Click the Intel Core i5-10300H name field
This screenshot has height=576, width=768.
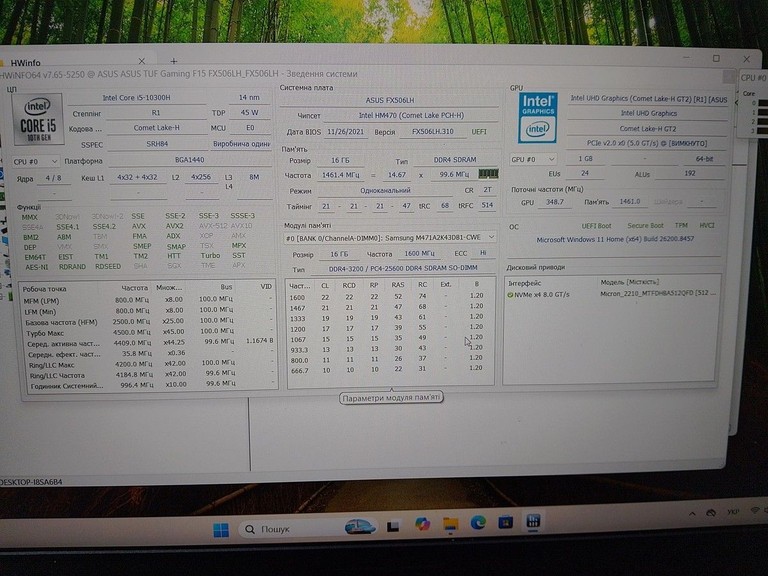(x=137, y=98)
